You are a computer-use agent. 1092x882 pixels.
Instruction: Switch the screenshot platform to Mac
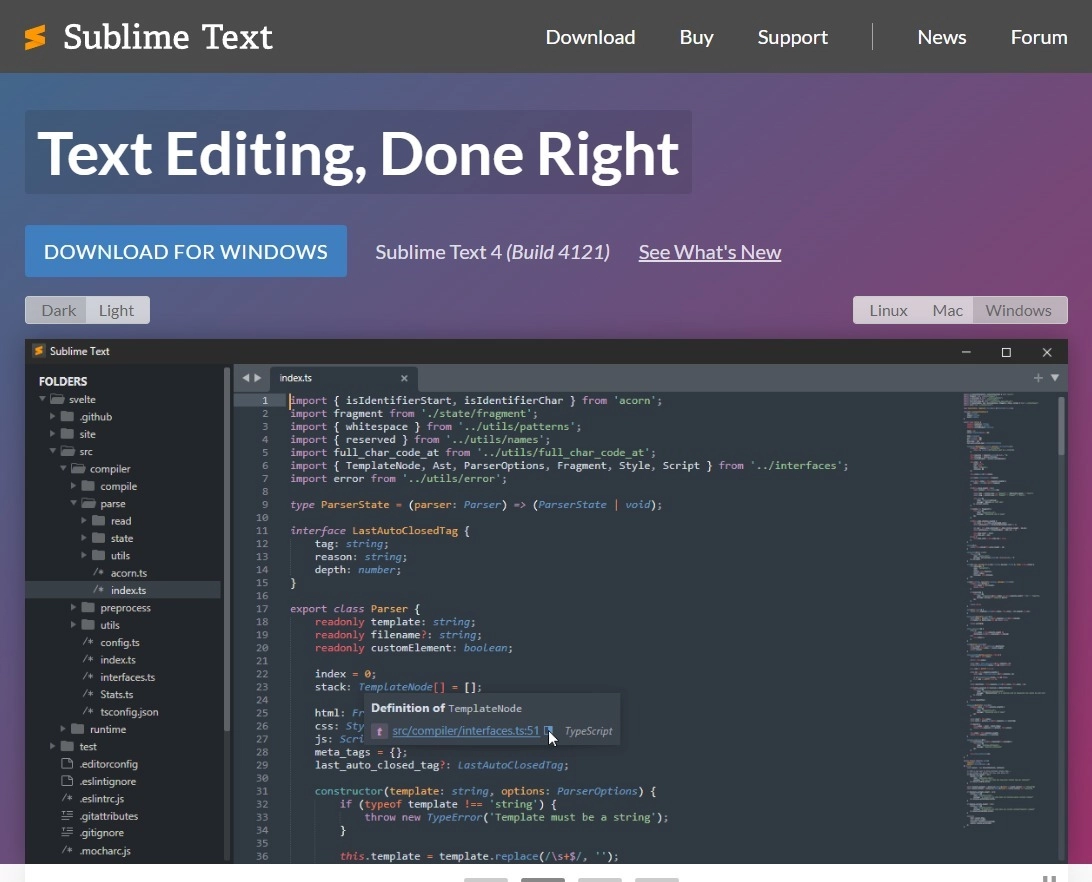947,310
